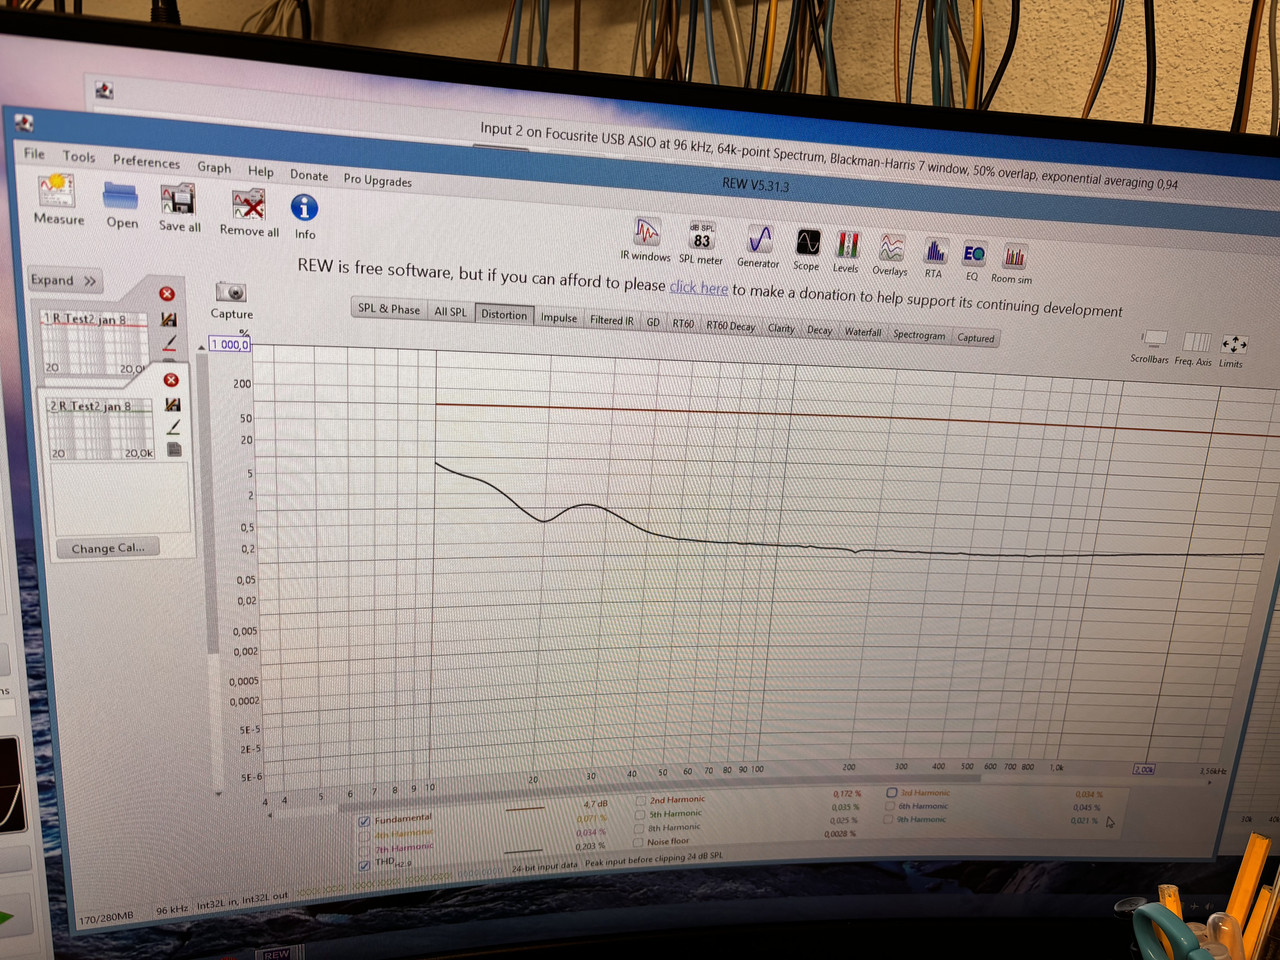Screen dimensions: 1280x960
Task: Click the 1 000,0 axis top limit field
Action: [x=229, y=344]
